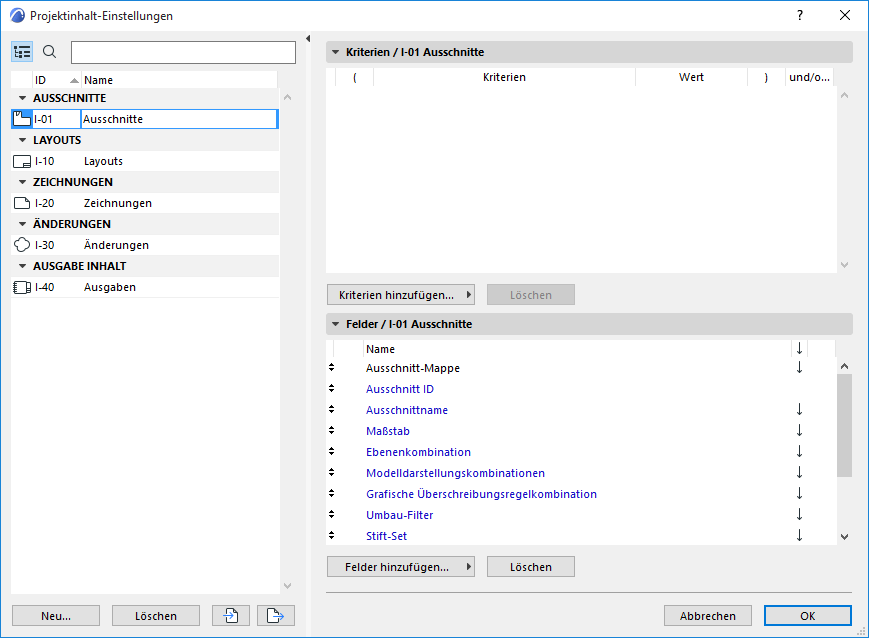
Task: Open the Felder hinzufügen dropdown
Action: click(x=400, y=567)
